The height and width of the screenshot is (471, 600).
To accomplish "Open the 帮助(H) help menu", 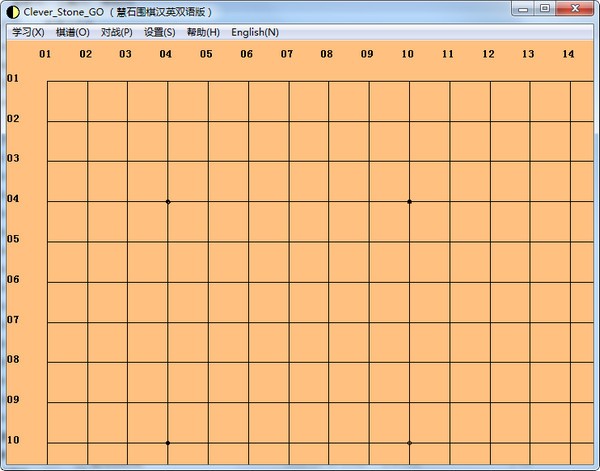I will pos(203,33).
